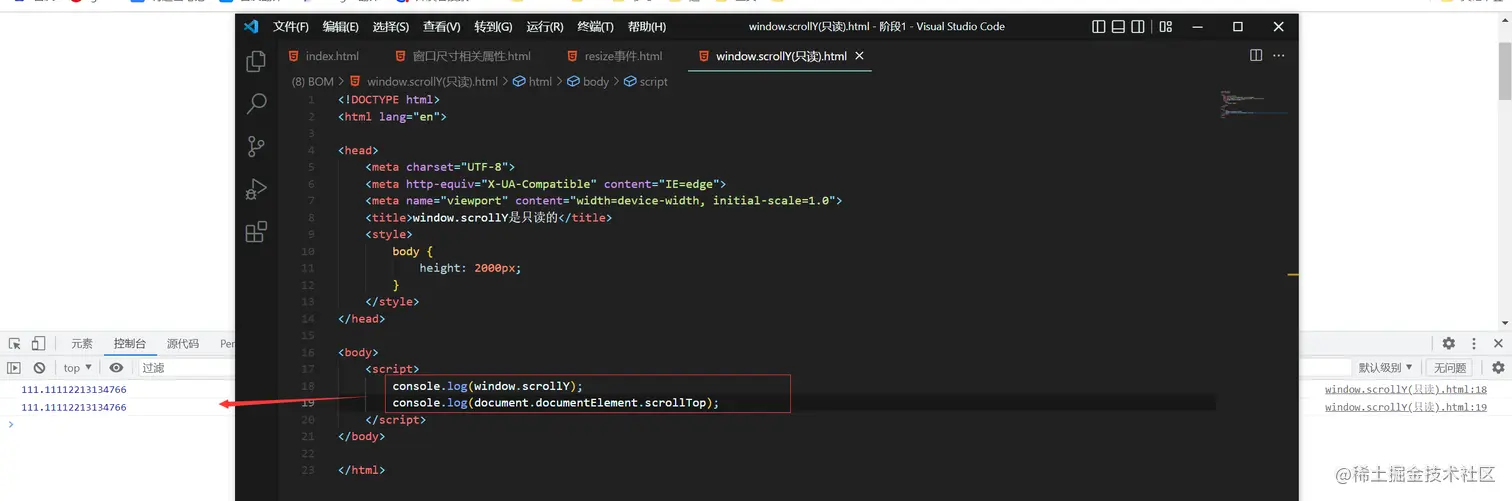Open the Extensions view
This screenshot has height=501, width=1512.
click(x=256, y=232)
